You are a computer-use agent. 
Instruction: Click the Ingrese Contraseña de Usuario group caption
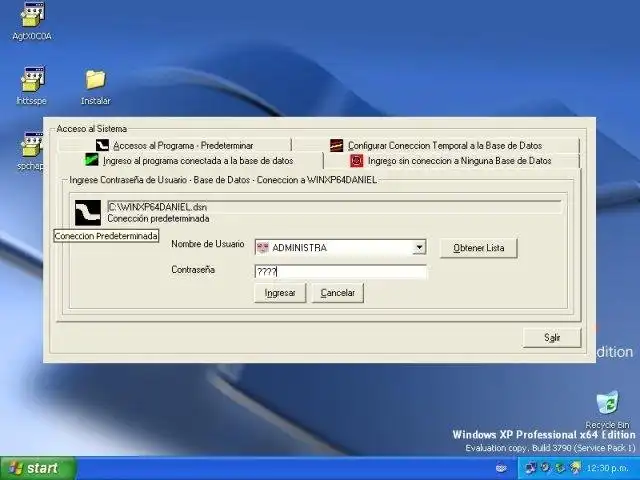pos(223,180)
